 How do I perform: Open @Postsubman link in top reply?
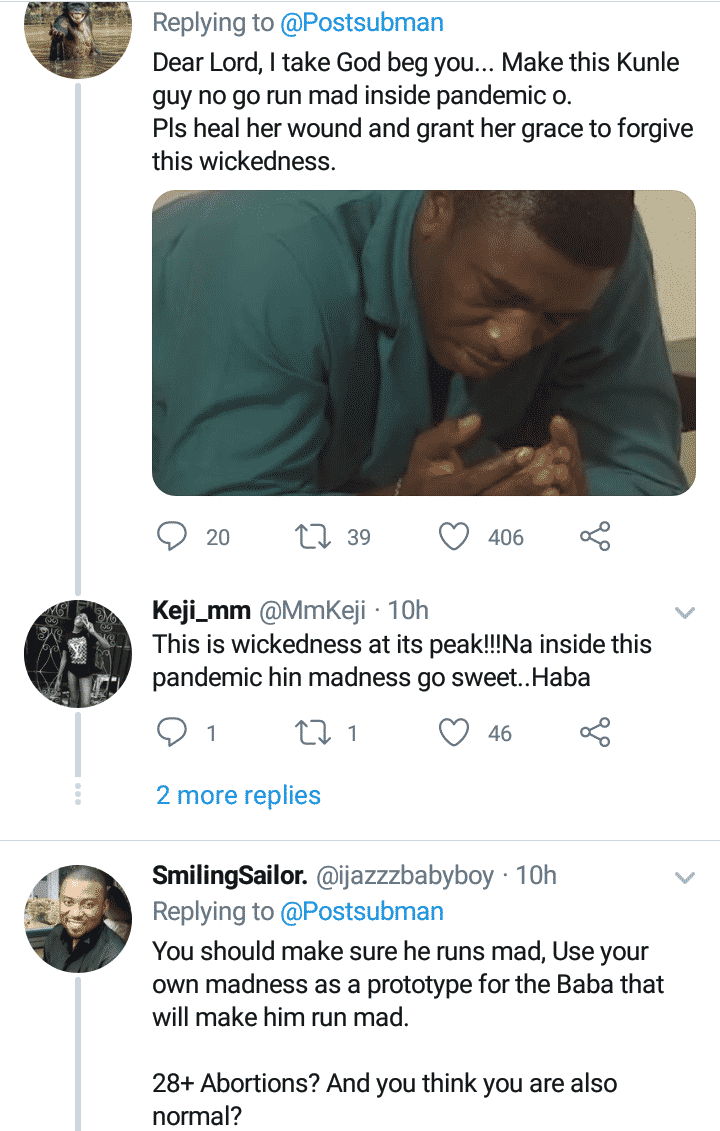tap(362, 22)
